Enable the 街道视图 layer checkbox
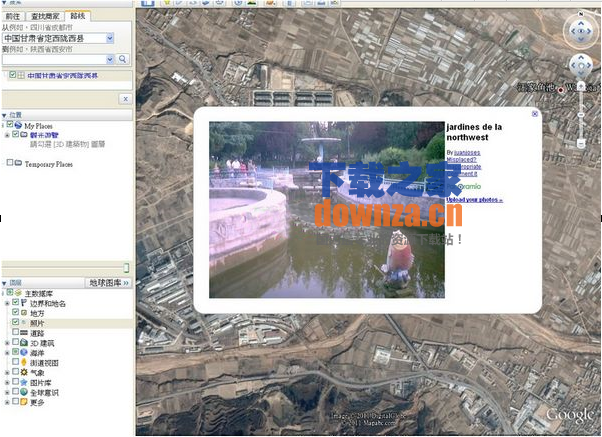 point(15,362)
